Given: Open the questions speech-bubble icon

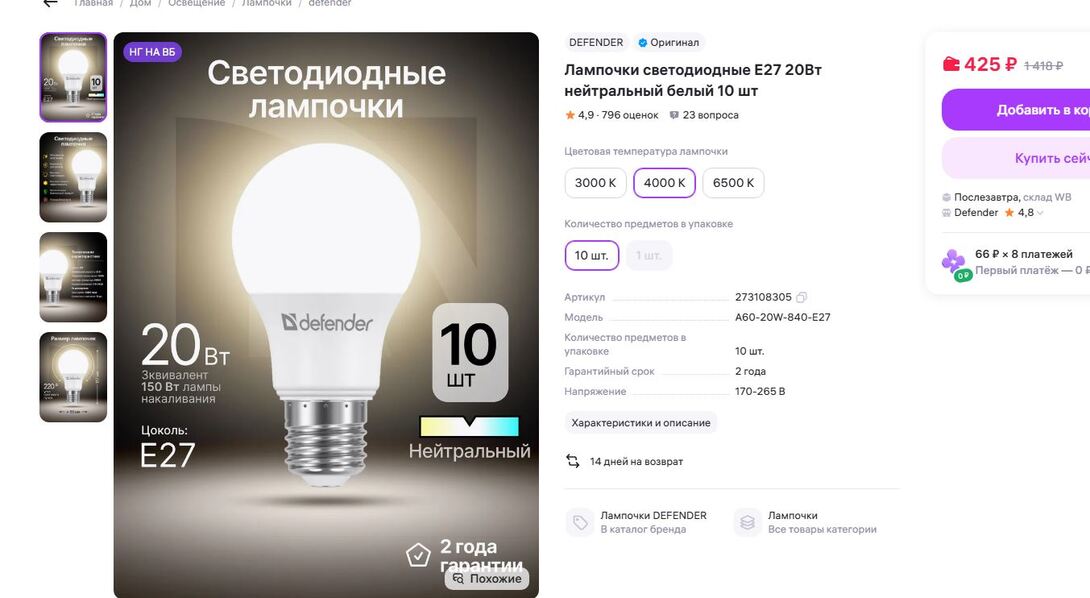Looking at the screenshot, I should point(674,115).
